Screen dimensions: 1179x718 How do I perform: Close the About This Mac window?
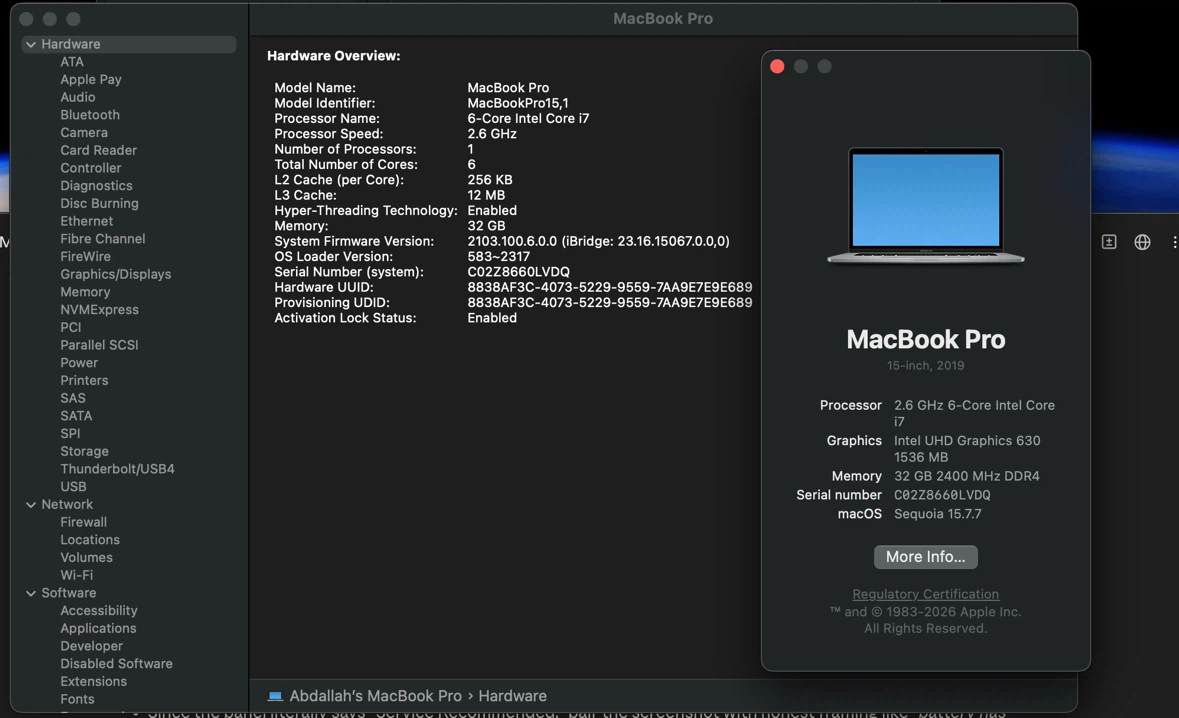[x=777, y=67]
